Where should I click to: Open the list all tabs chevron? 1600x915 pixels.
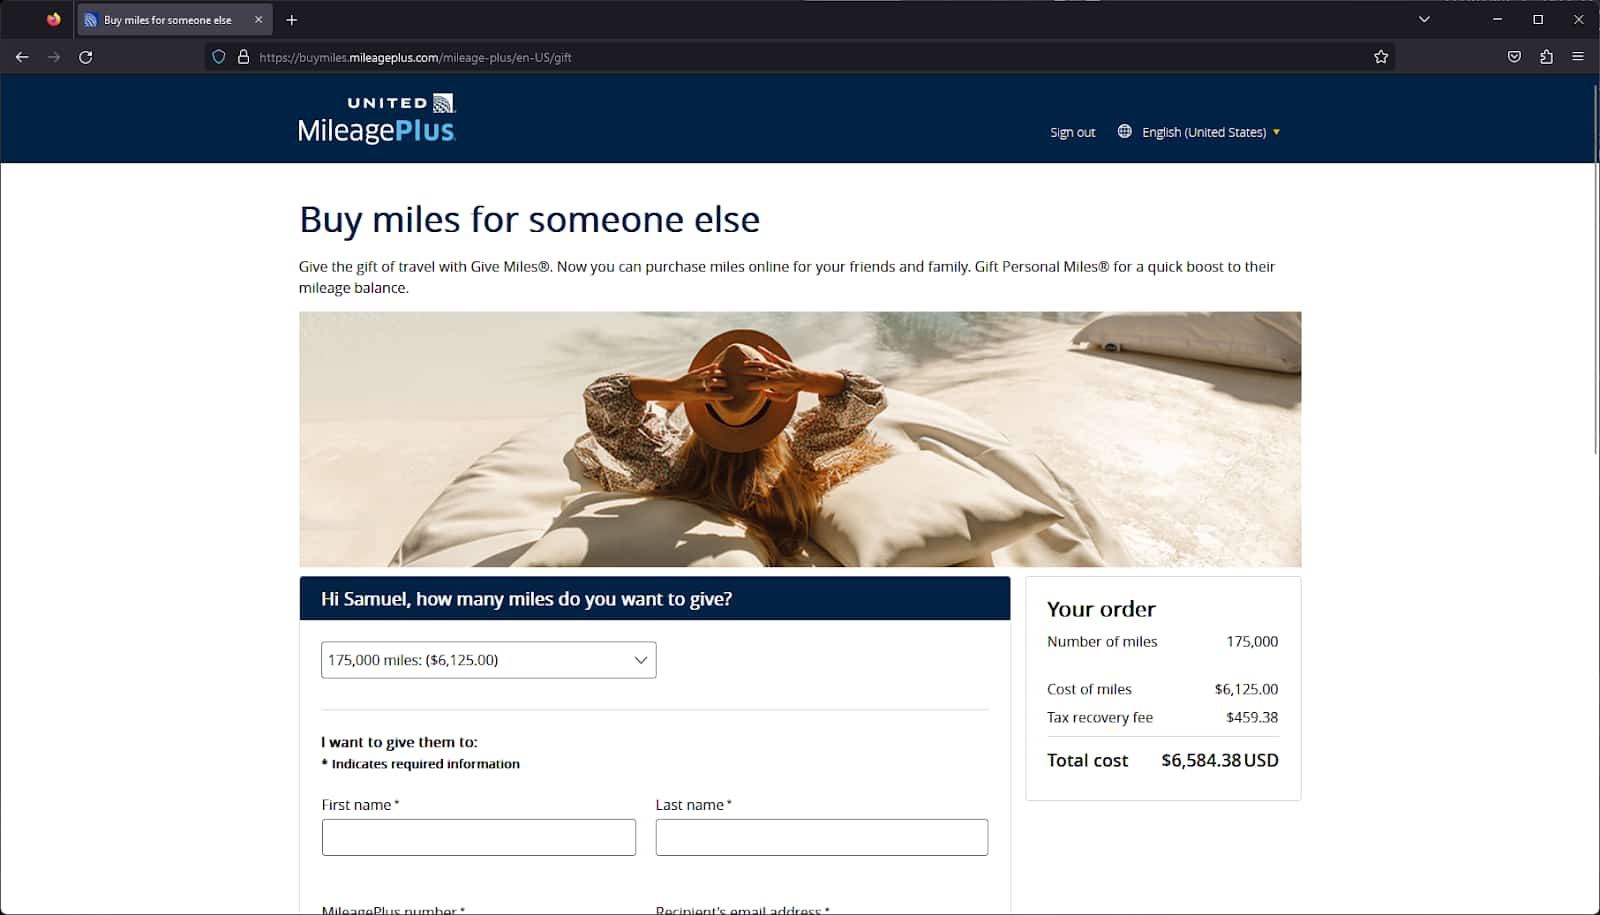click(1424, 19)
